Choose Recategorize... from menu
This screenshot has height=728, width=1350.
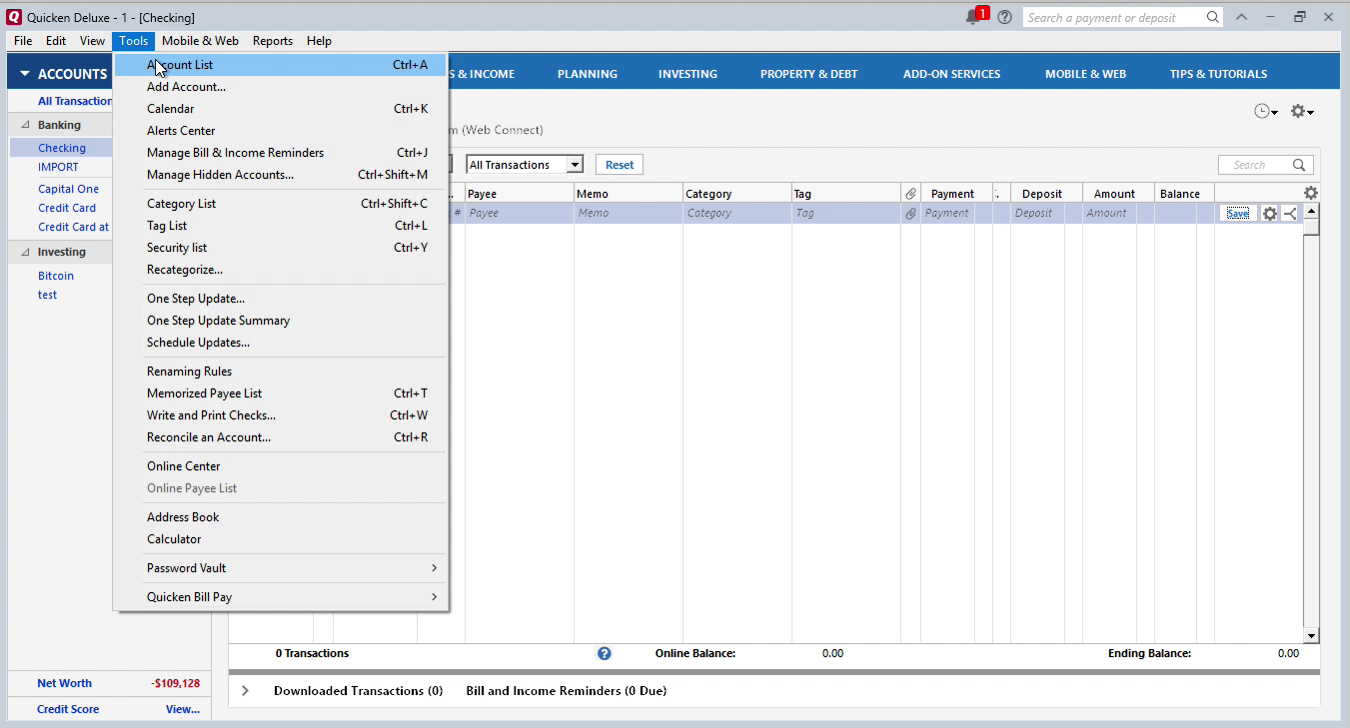[x=280, y=270]
